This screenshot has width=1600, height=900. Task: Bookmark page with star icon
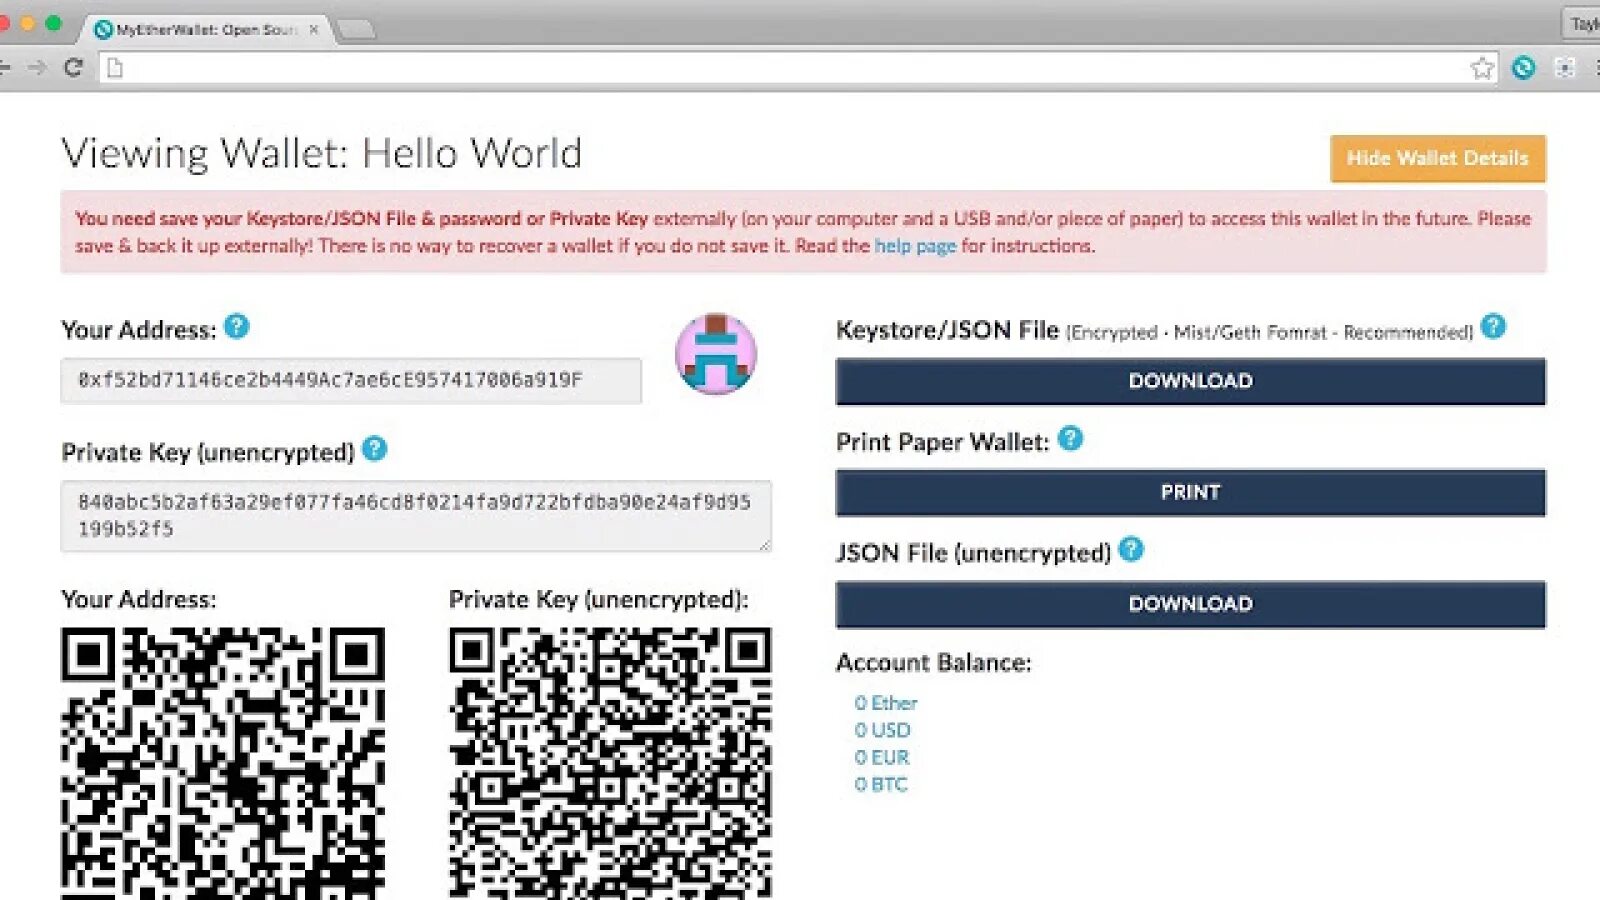click(1482, 68)
